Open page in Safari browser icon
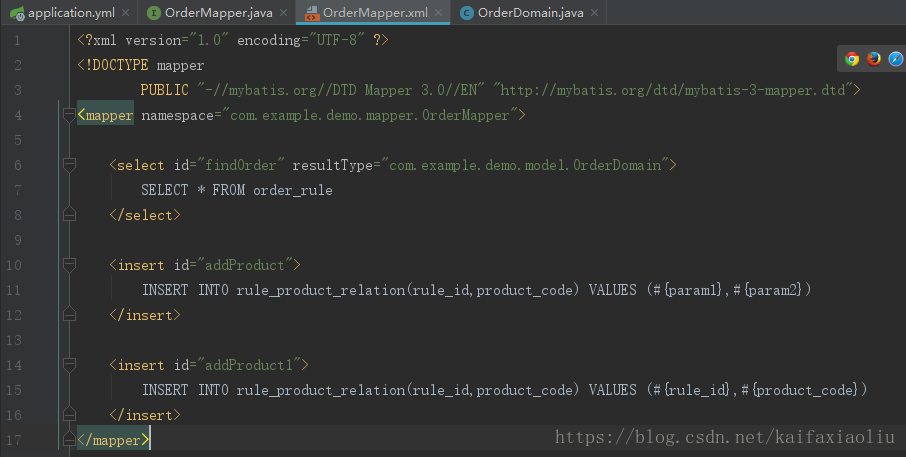 click(895, 59)
